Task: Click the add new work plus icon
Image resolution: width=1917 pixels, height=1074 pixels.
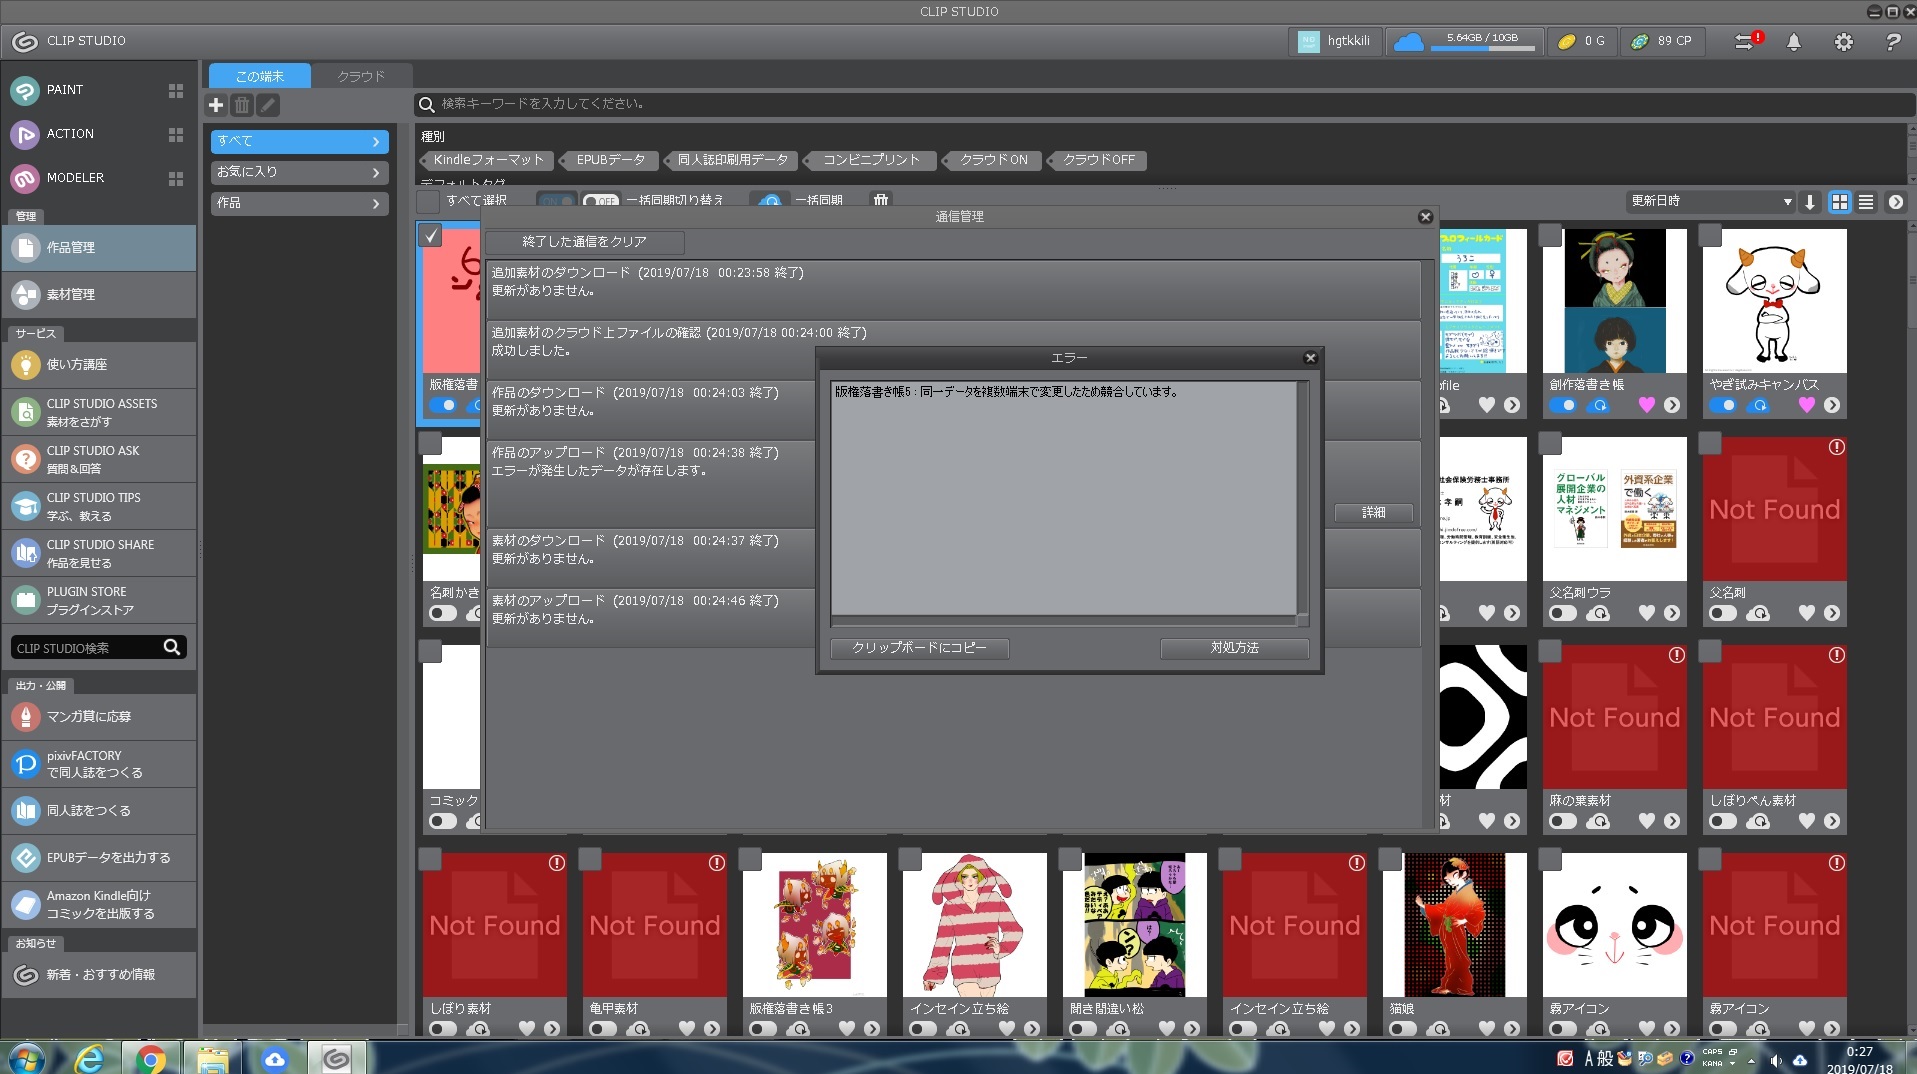Action: [x=216, y=105]
